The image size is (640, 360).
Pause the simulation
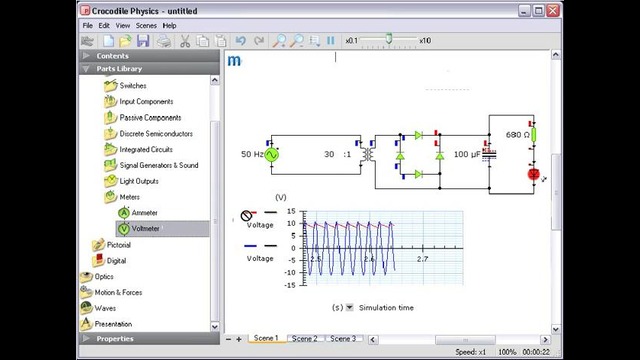331,41
